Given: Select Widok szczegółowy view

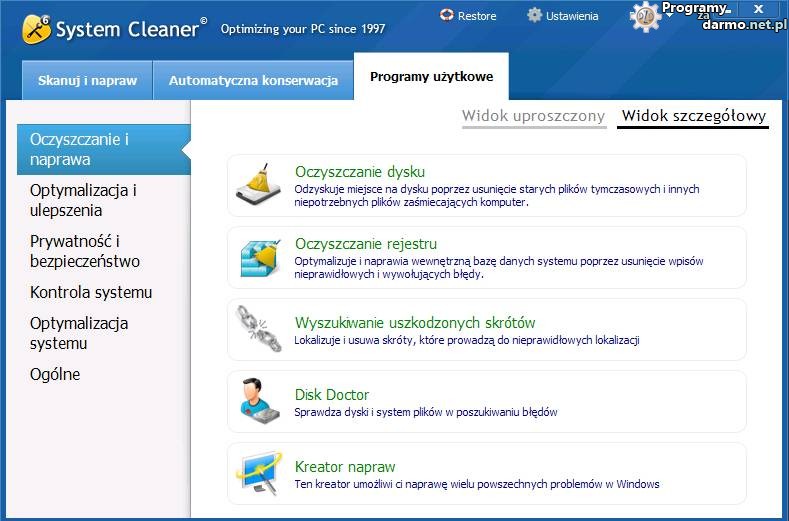Looking at the screenshot, I should 693,116.
